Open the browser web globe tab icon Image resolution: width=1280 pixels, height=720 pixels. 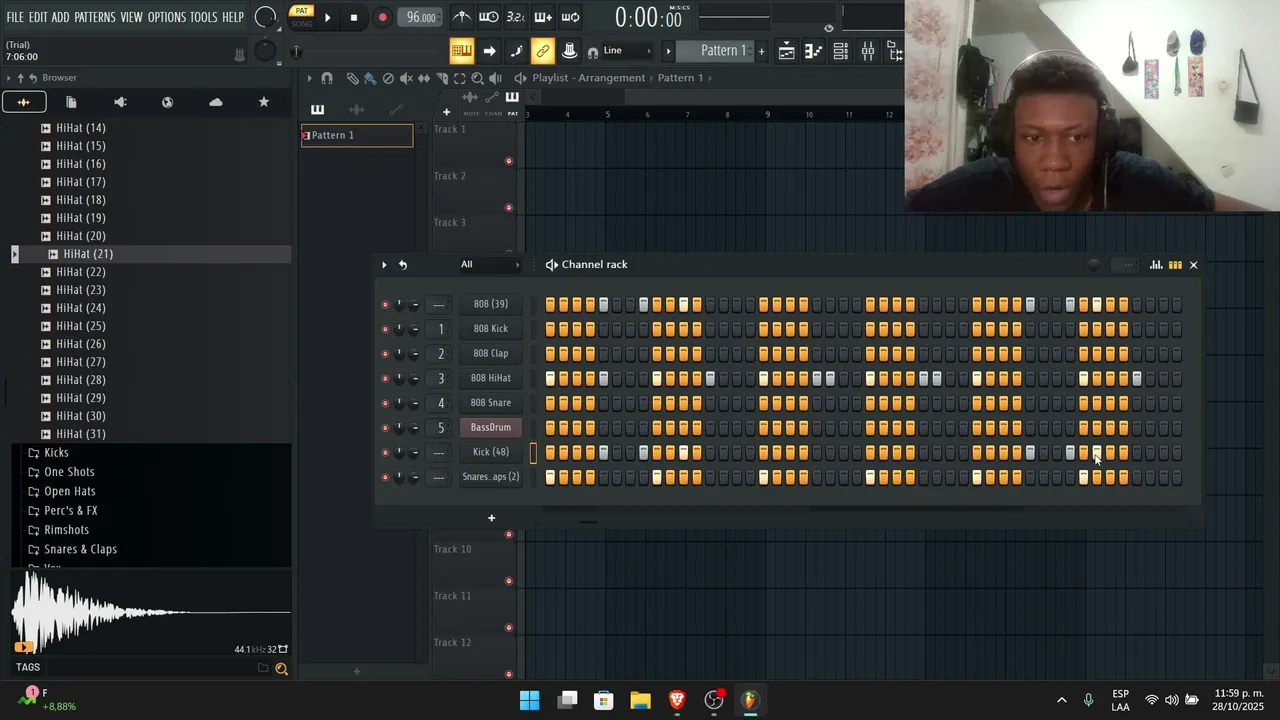(167, 102)
